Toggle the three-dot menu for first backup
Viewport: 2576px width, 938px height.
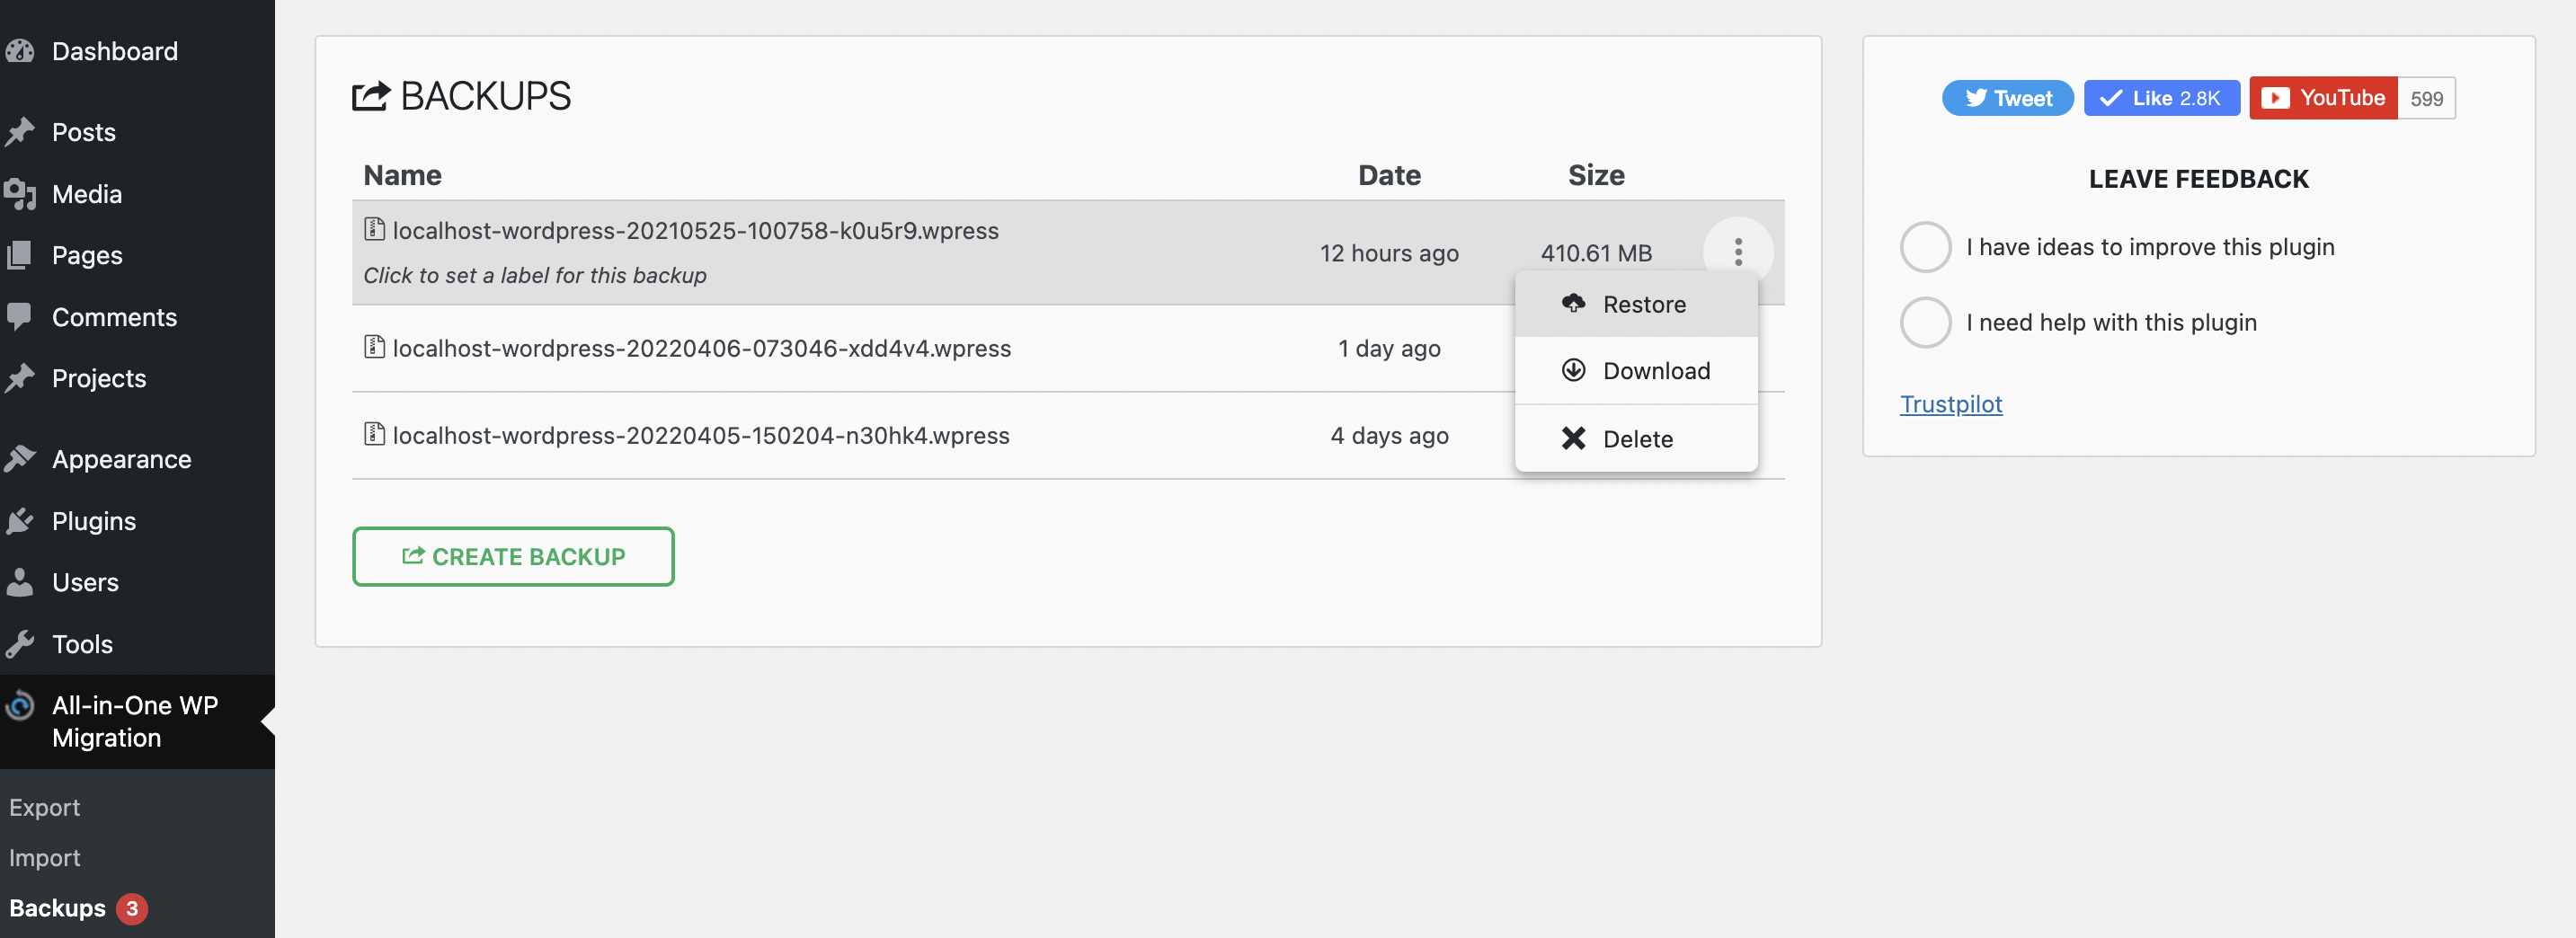(1738, 252)
